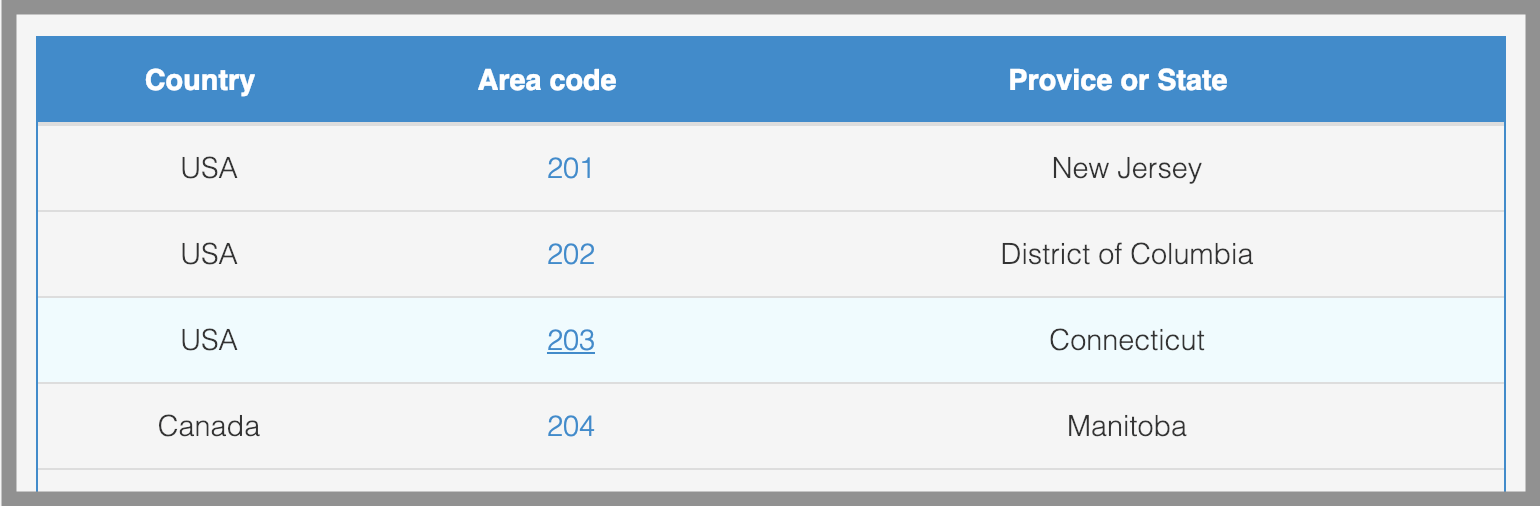Follow the underlined 203 area code link
1540x506 pixels.
[570, 341]
